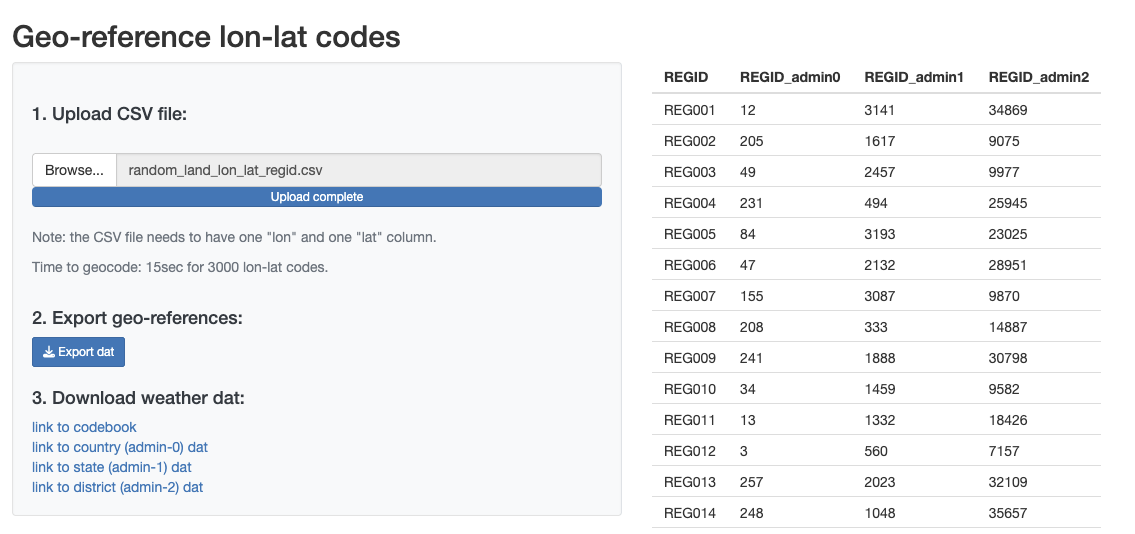1135x534 pixels.
Task: Click admin2 value 7157 in REG012 row
Action: (x=1004, y=452)
